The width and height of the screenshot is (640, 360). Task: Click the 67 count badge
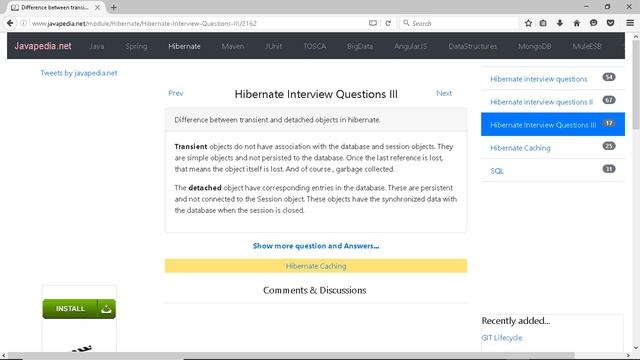609,100
